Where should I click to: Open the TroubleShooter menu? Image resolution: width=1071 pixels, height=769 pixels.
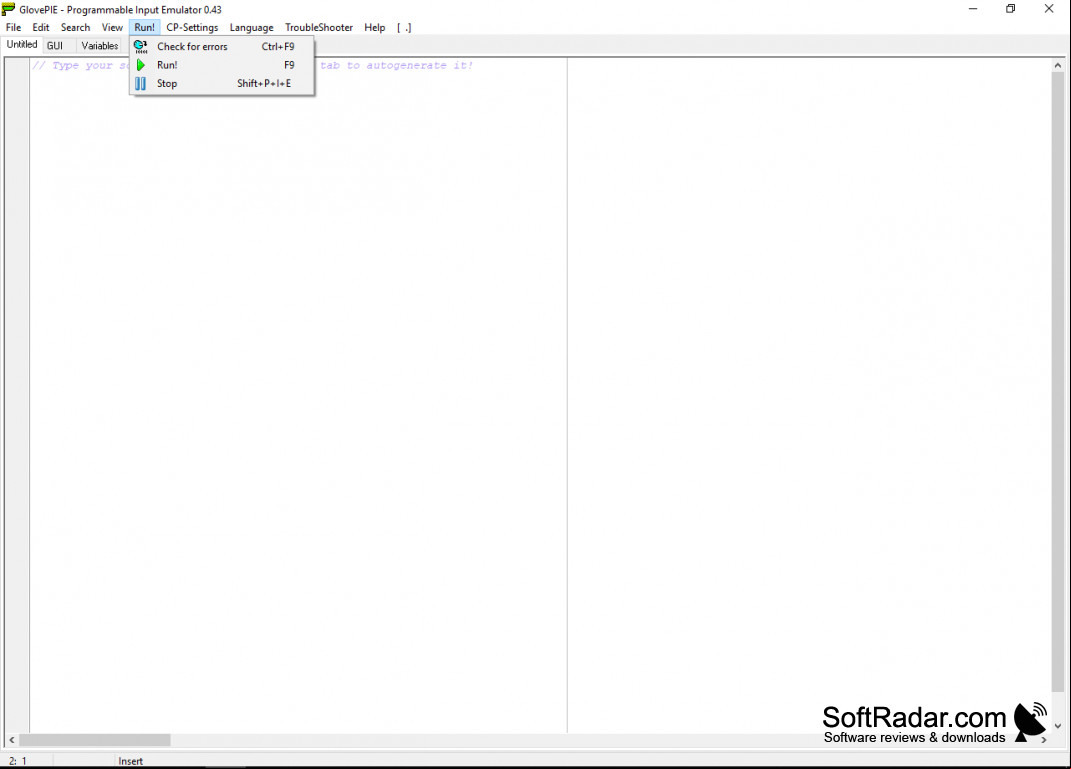coord(319,27)
